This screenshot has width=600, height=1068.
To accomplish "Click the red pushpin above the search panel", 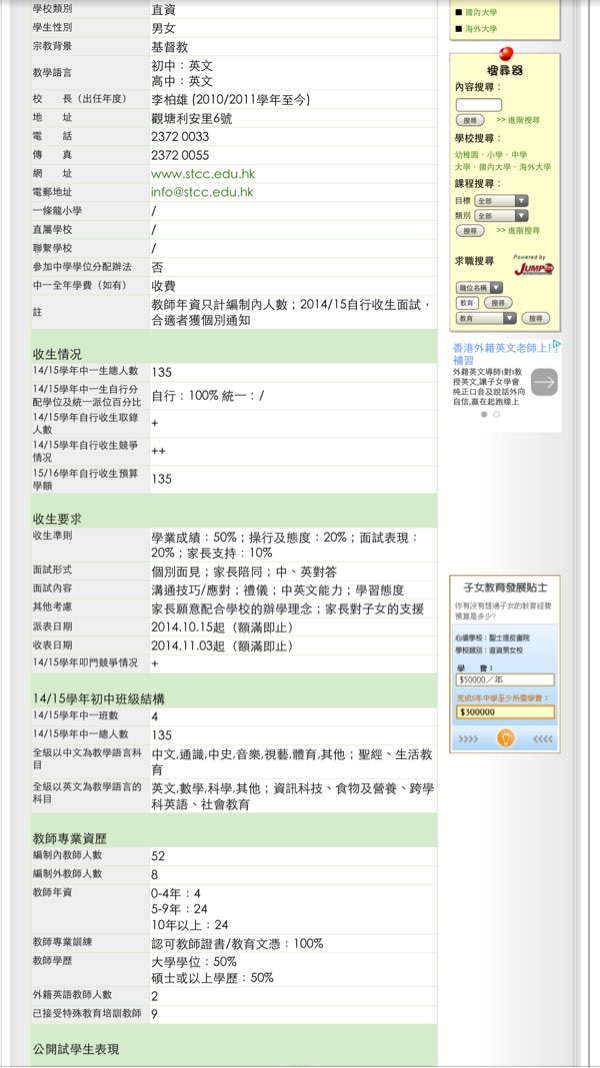I will [x=505, y=53].
